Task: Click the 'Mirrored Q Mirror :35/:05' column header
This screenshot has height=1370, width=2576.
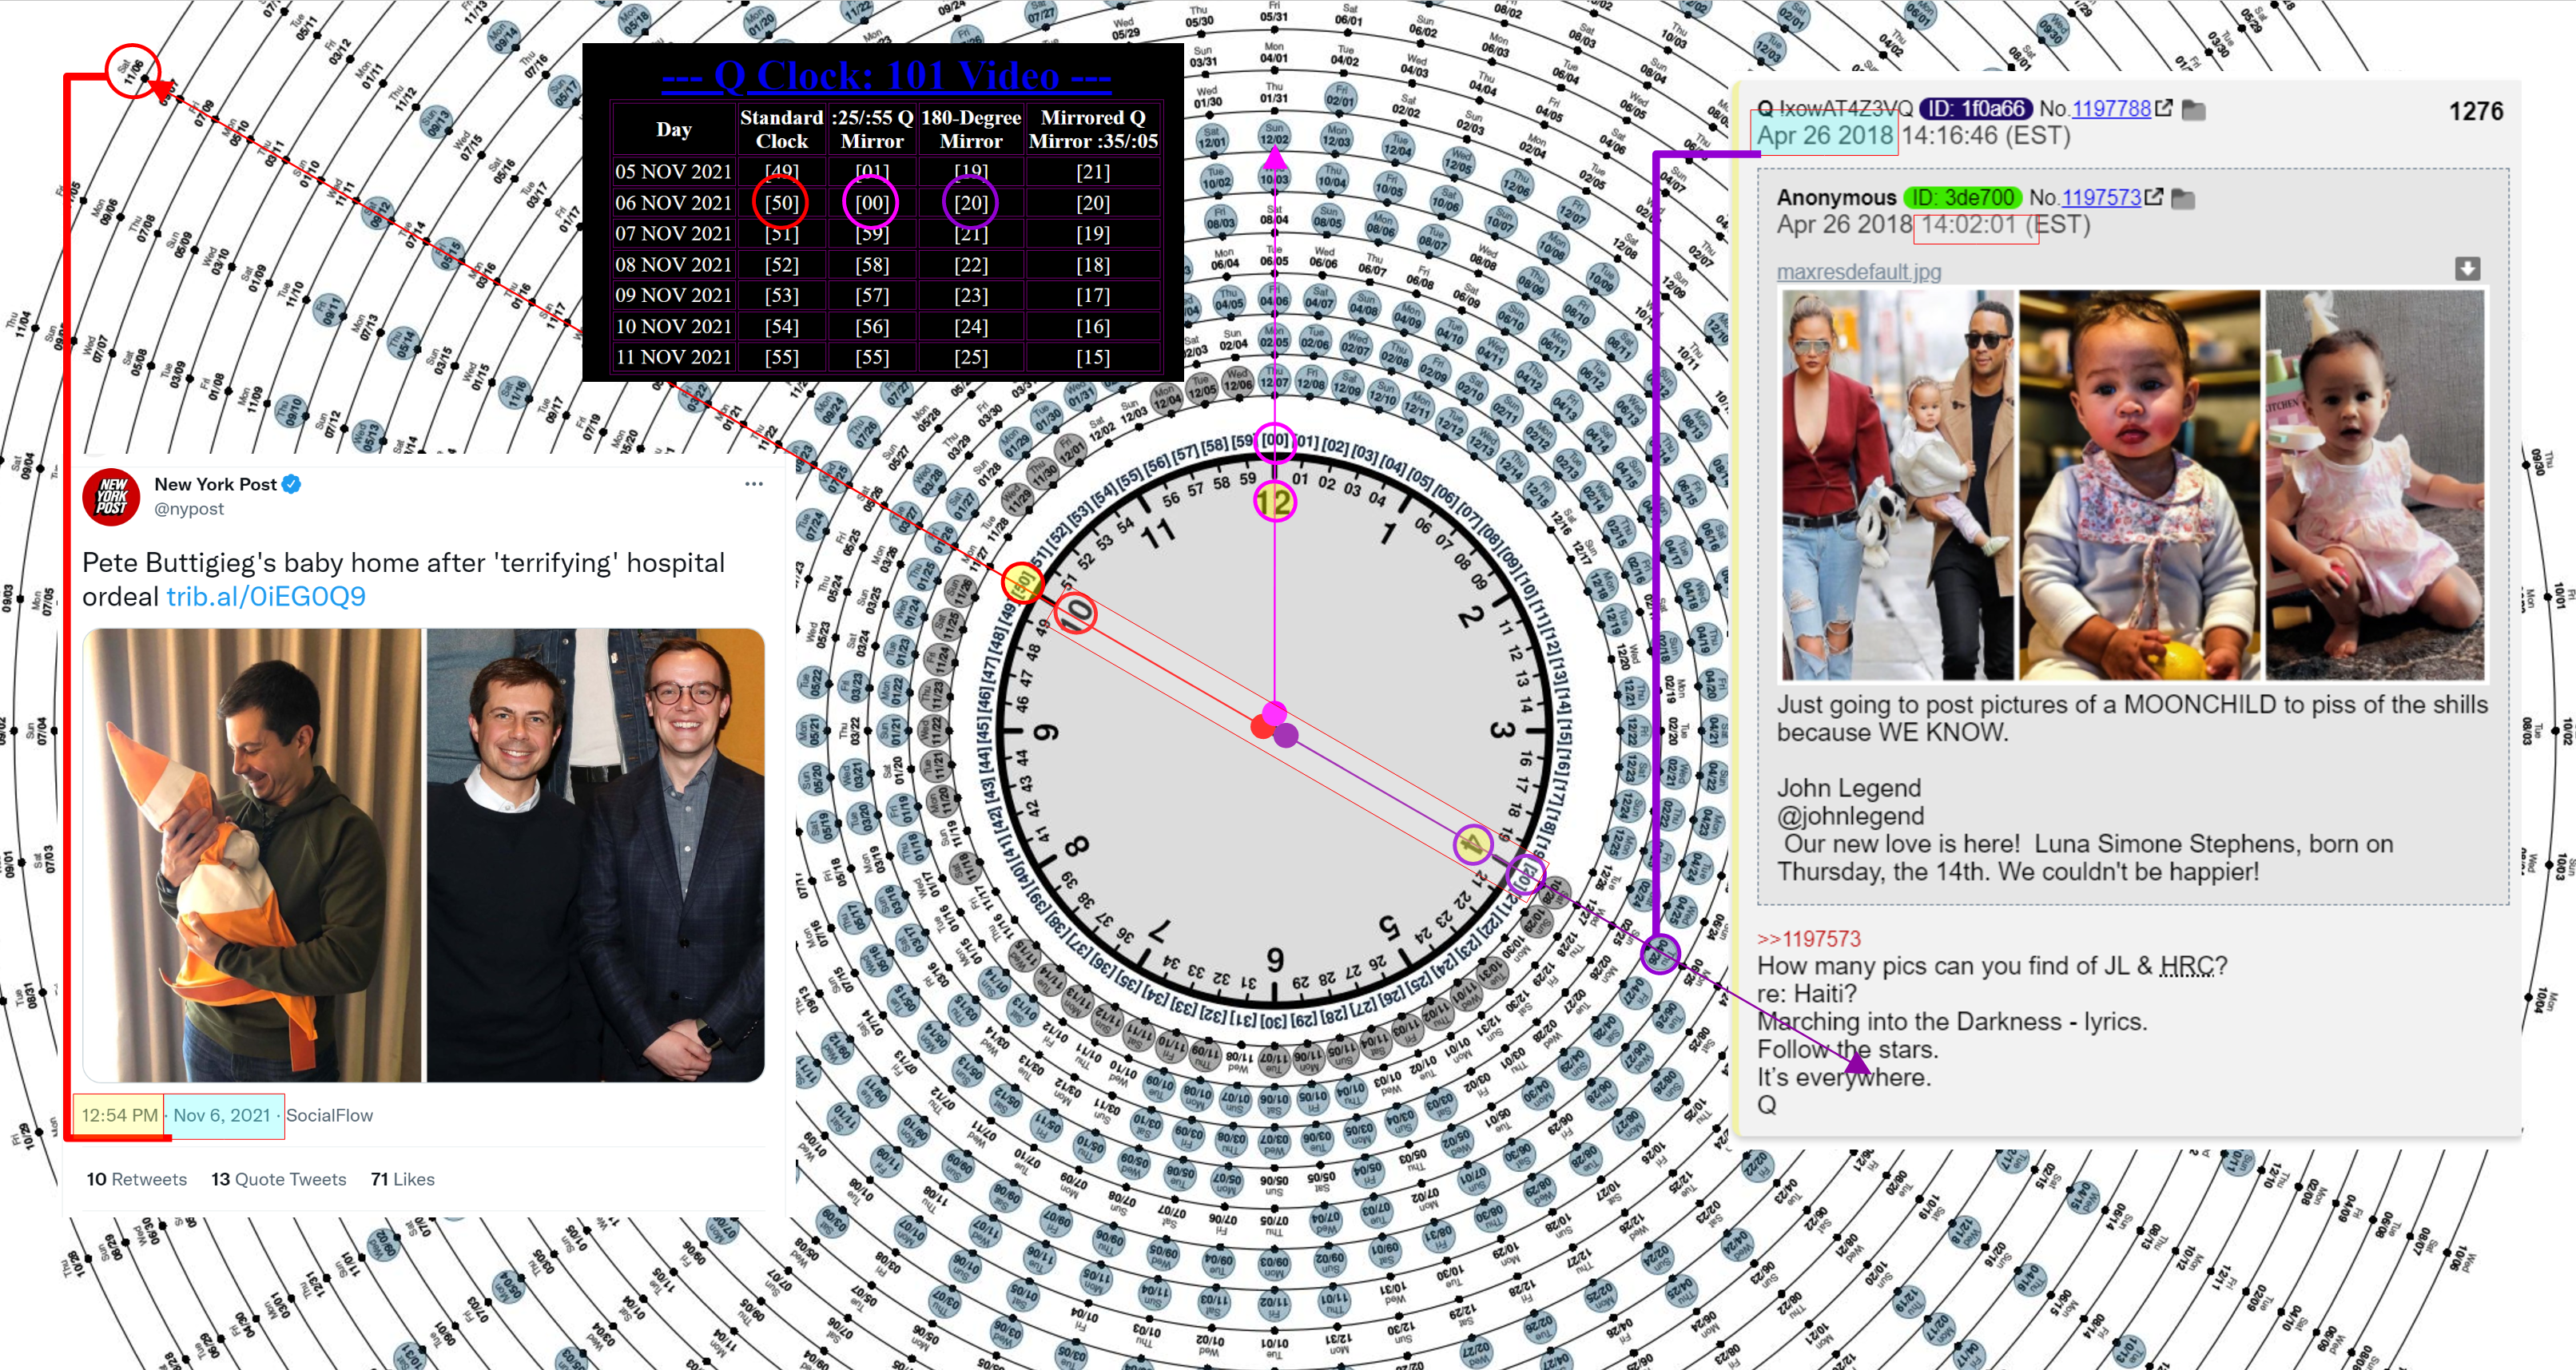Action: tap(1093, 129)
